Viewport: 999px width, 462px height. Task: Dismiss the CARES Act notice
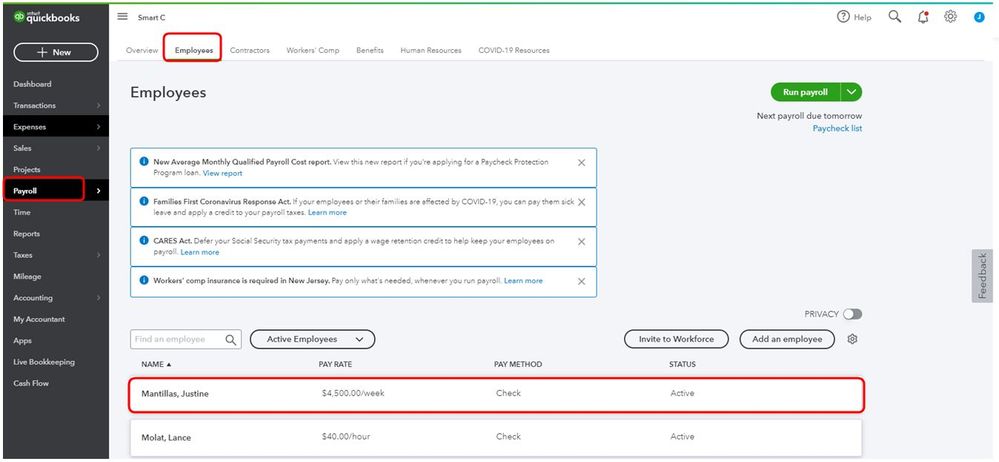tap(581, 242)
